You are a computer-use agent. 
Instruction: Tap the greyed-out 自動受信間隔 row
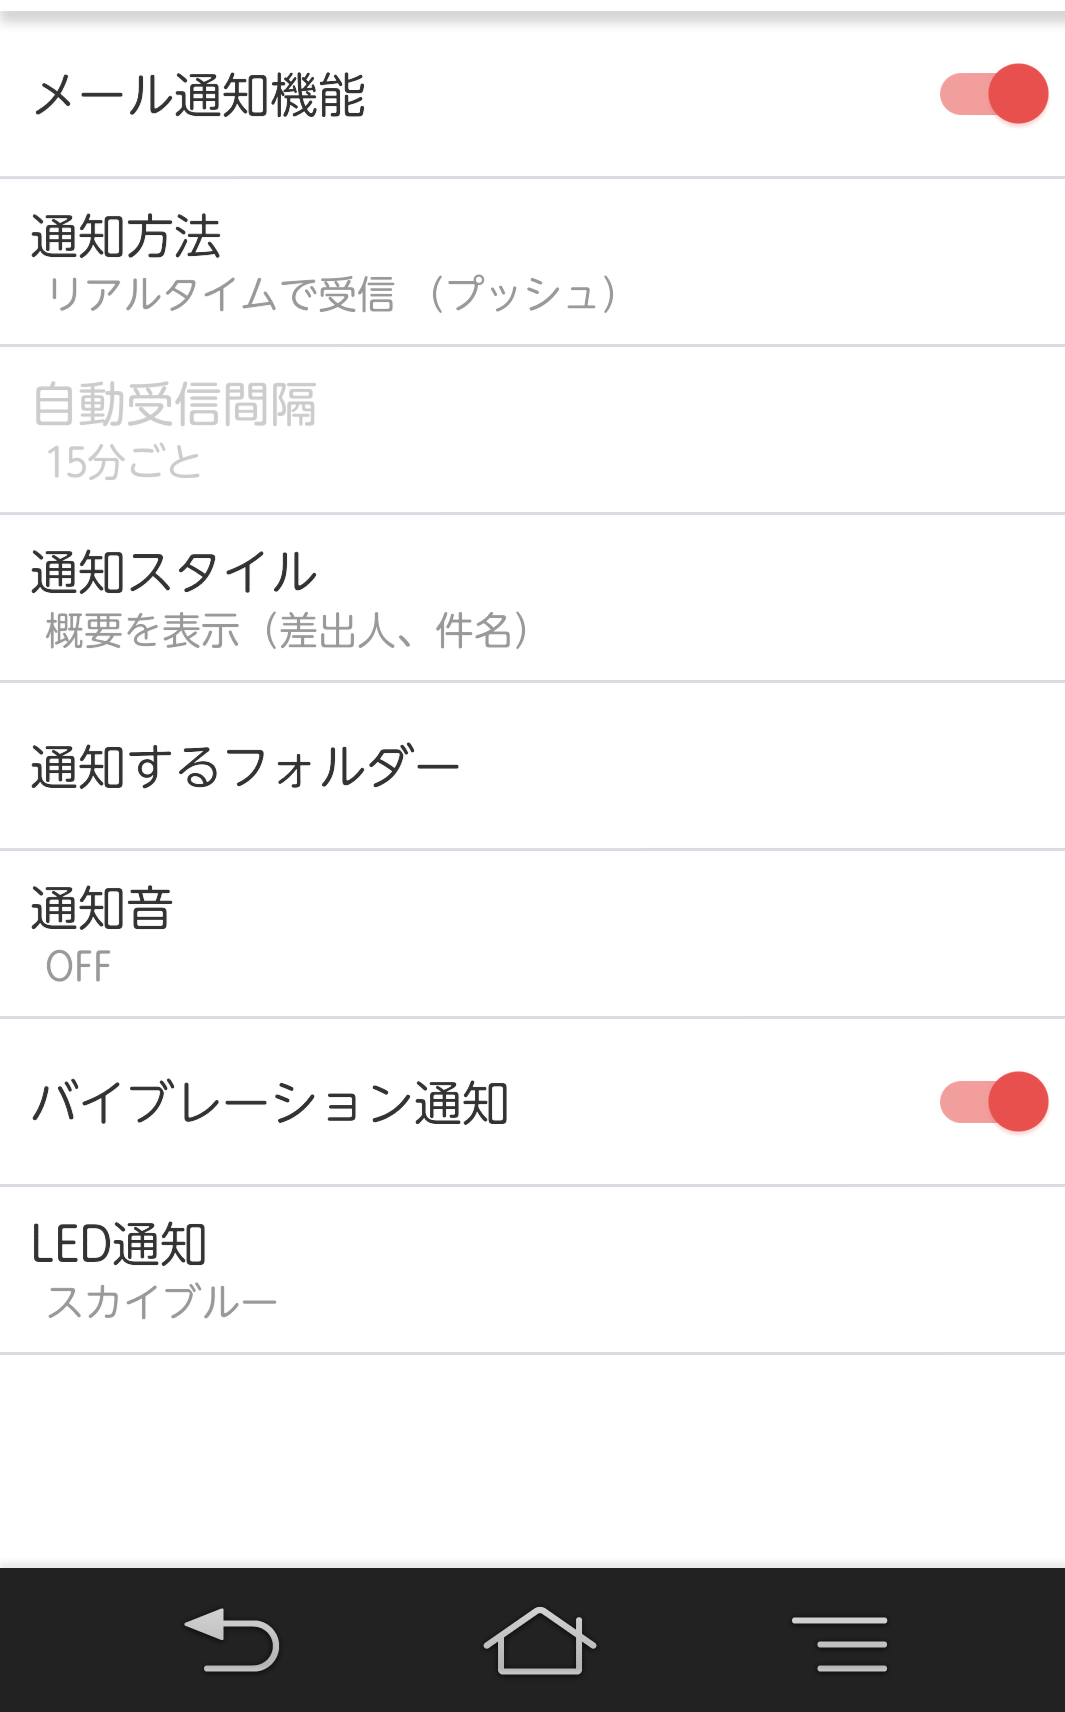pos(532,430)
